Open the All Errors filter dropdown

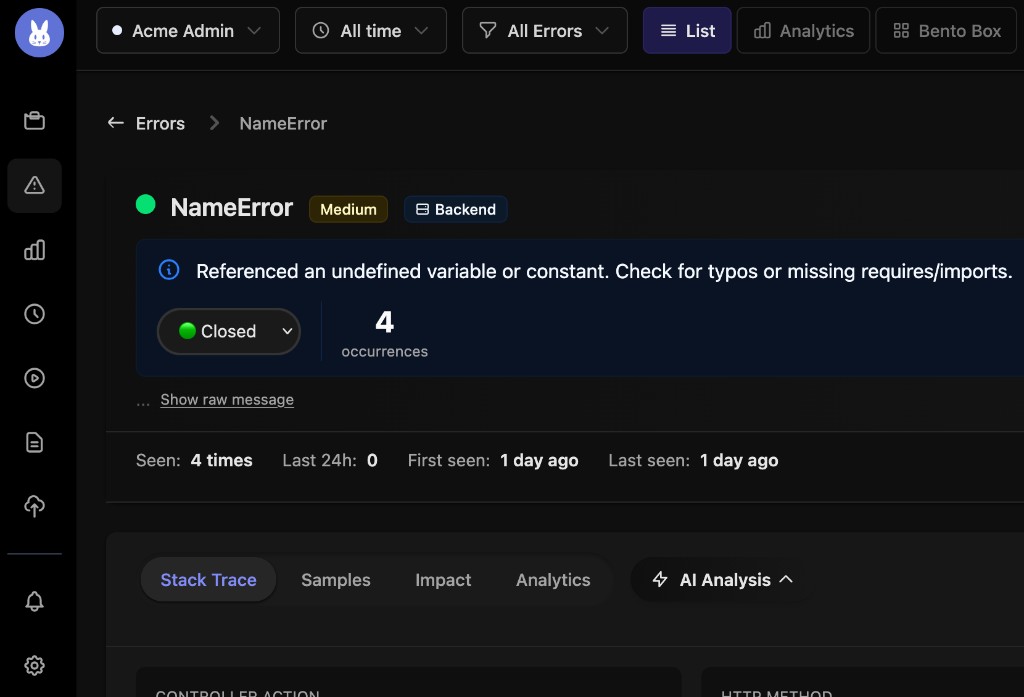pyautogui.click(x=545, y=30)
